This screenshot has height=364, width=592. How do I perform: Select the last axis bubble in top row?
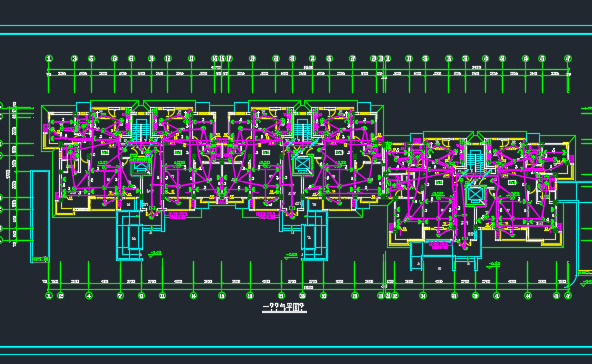568,59
